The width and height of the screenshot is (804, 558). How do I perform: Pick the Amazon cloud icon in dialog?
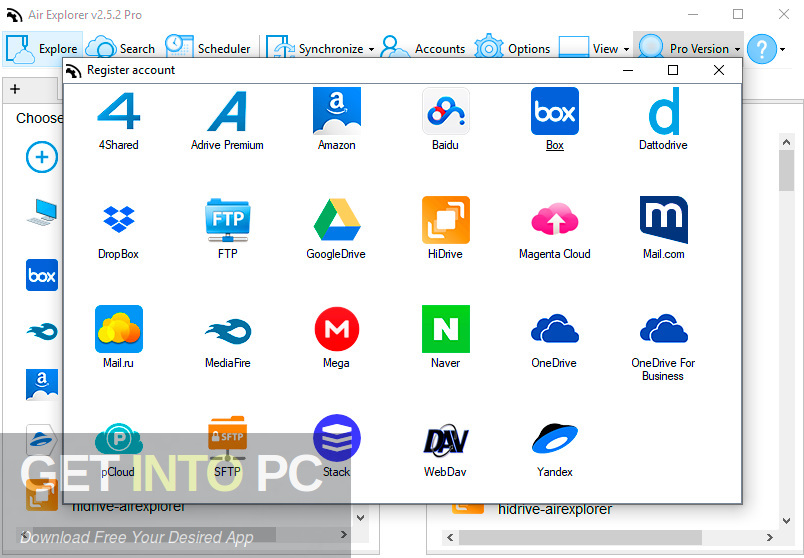tap(336, 120)
